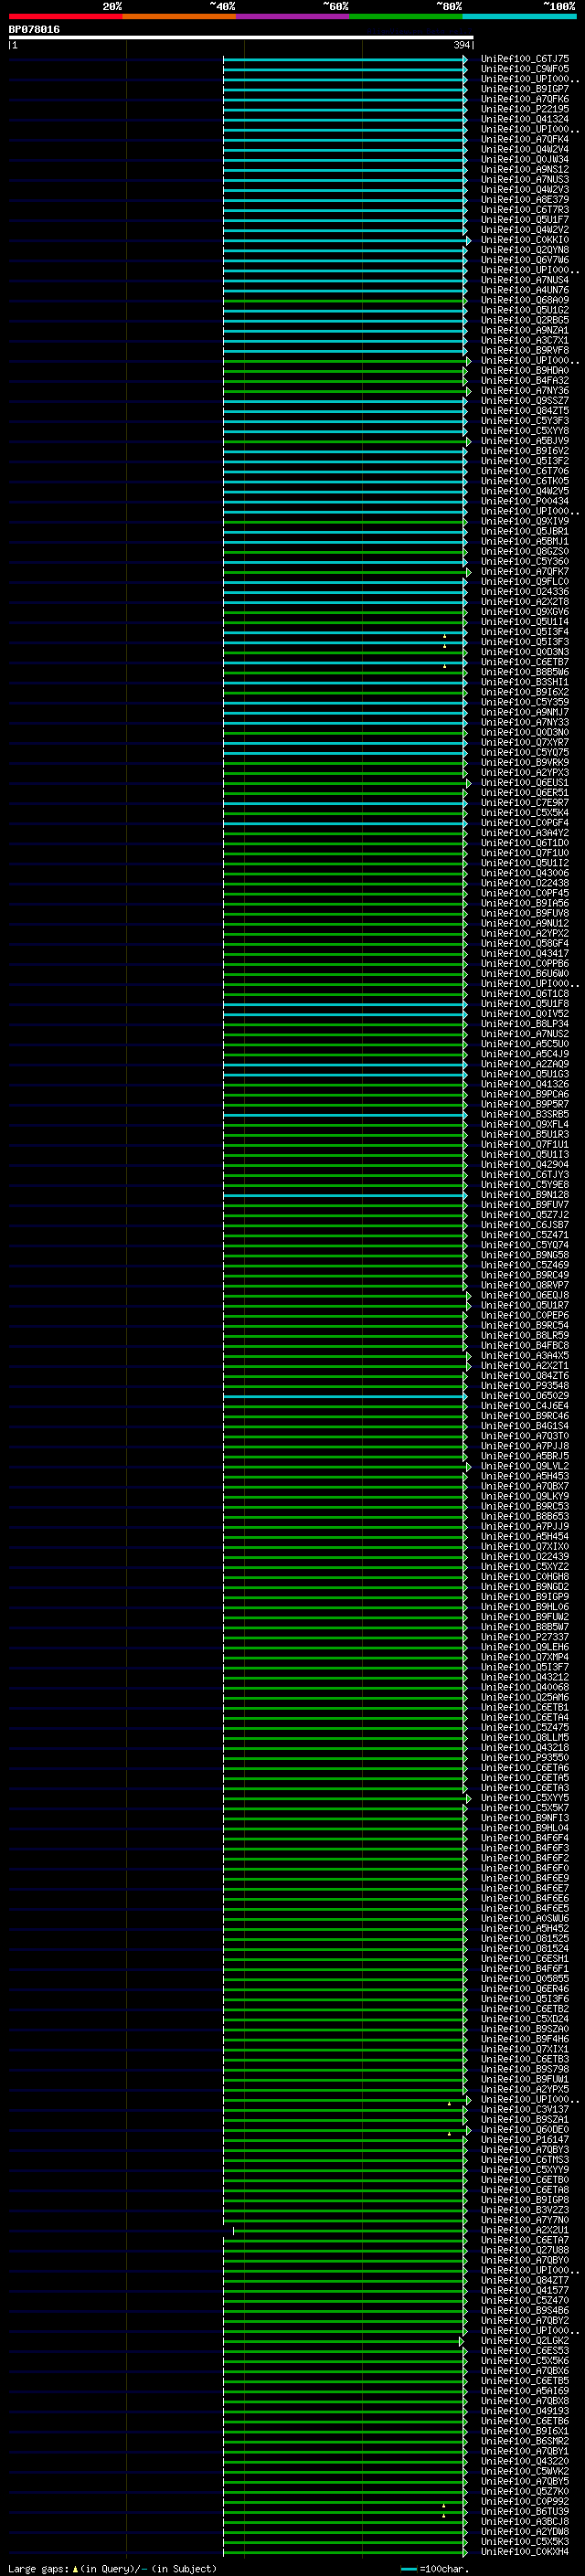Open hit UniRef100_B9IGP7
Viewport: 585px width, 2576px height.
(x=524, y=89)
